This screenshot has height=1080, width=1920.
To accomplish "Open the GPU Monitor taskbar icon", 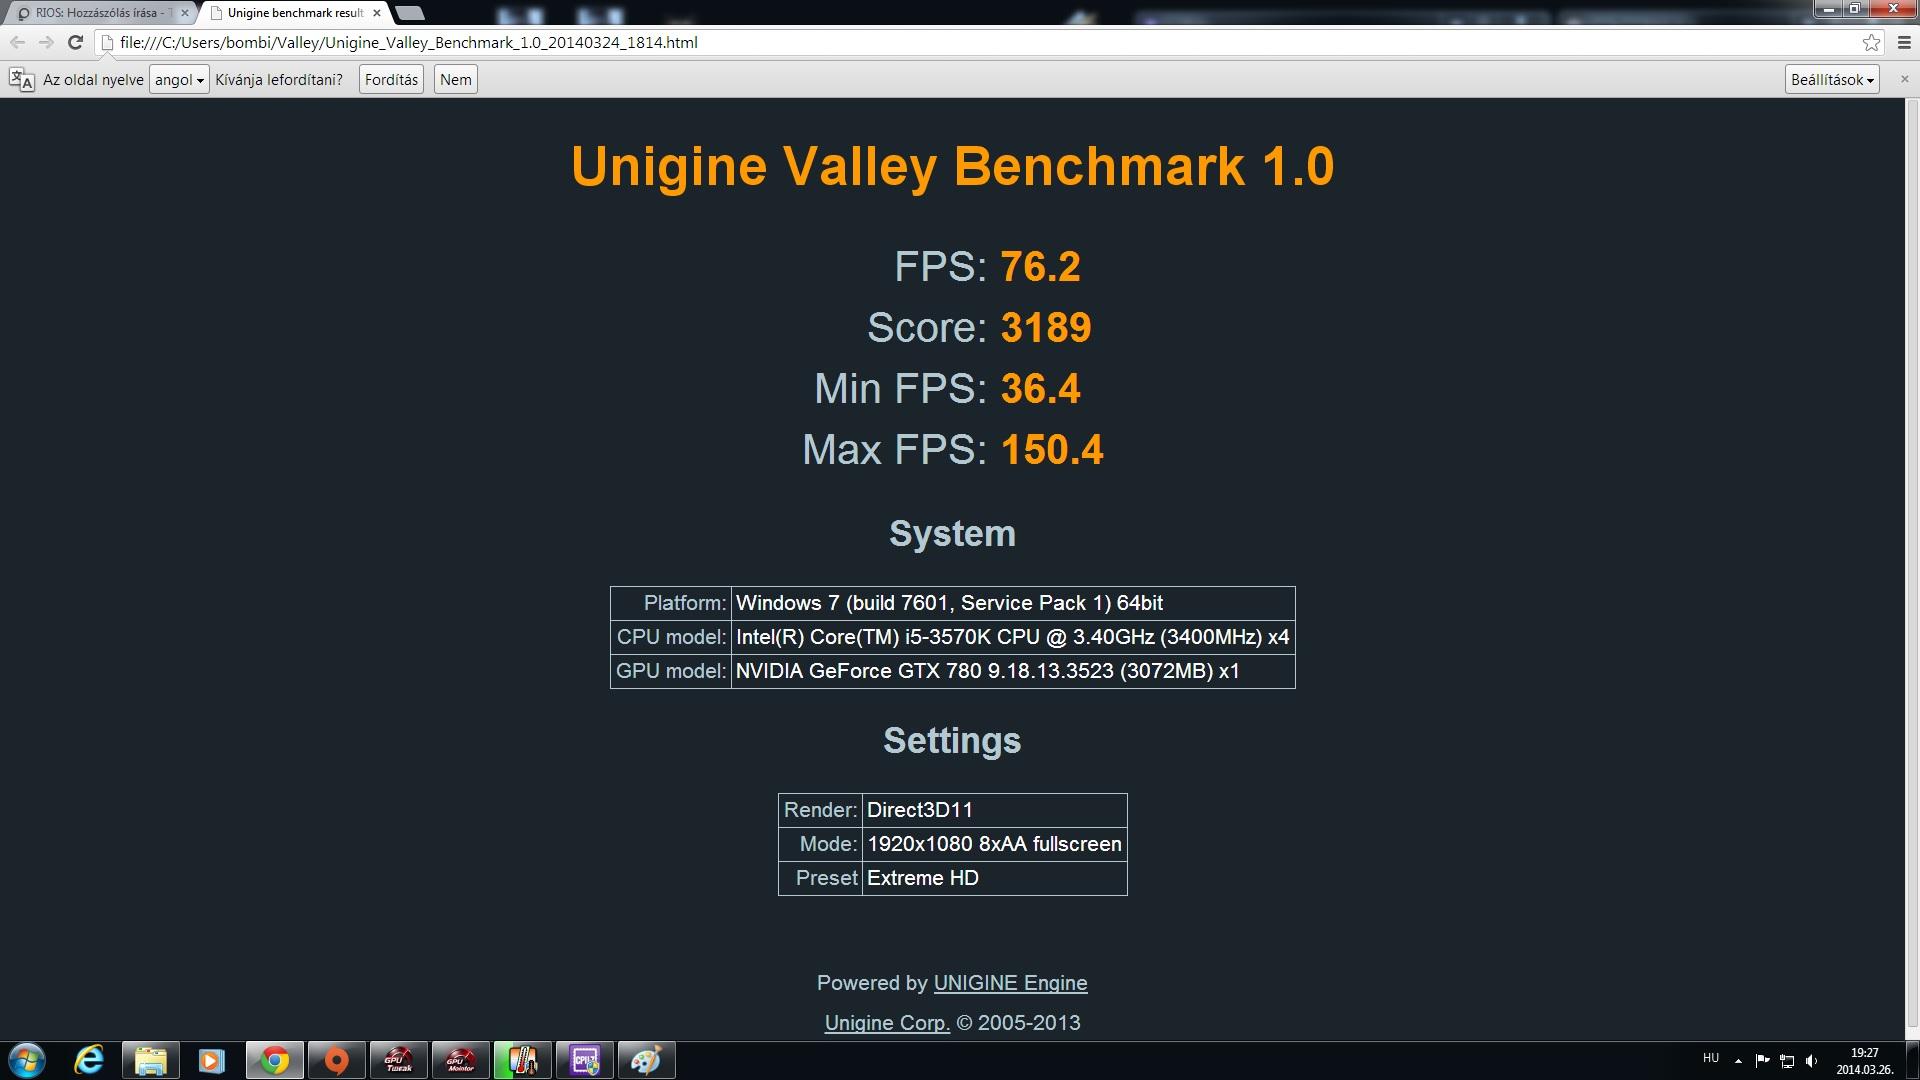I will pyautogui.click(x=460, y=1060).
